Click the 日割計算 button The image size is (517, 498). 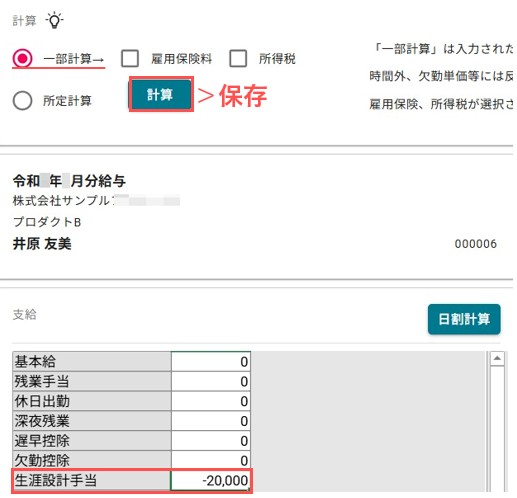(x=464, y=319)
